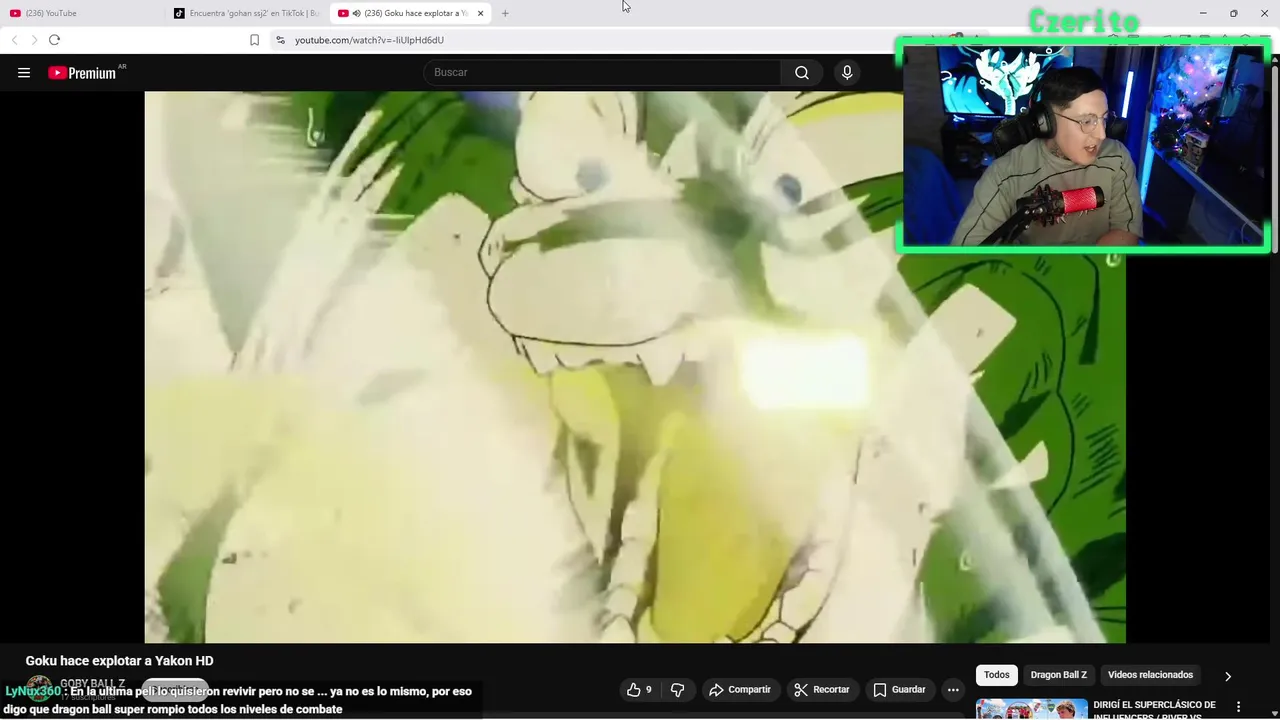Image resolution: width=1280 pixels, height=720 pixels.
Task: Open the DIRIGÍ EL SUPERCLÁSICO video title
Action: point(1155,710)
